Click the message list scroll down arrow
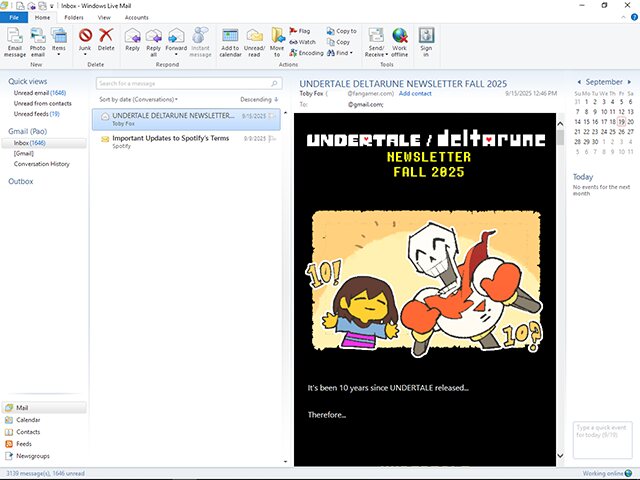This screenshot has height=480, width=640. pyautogui.click(x=285, y=462)
